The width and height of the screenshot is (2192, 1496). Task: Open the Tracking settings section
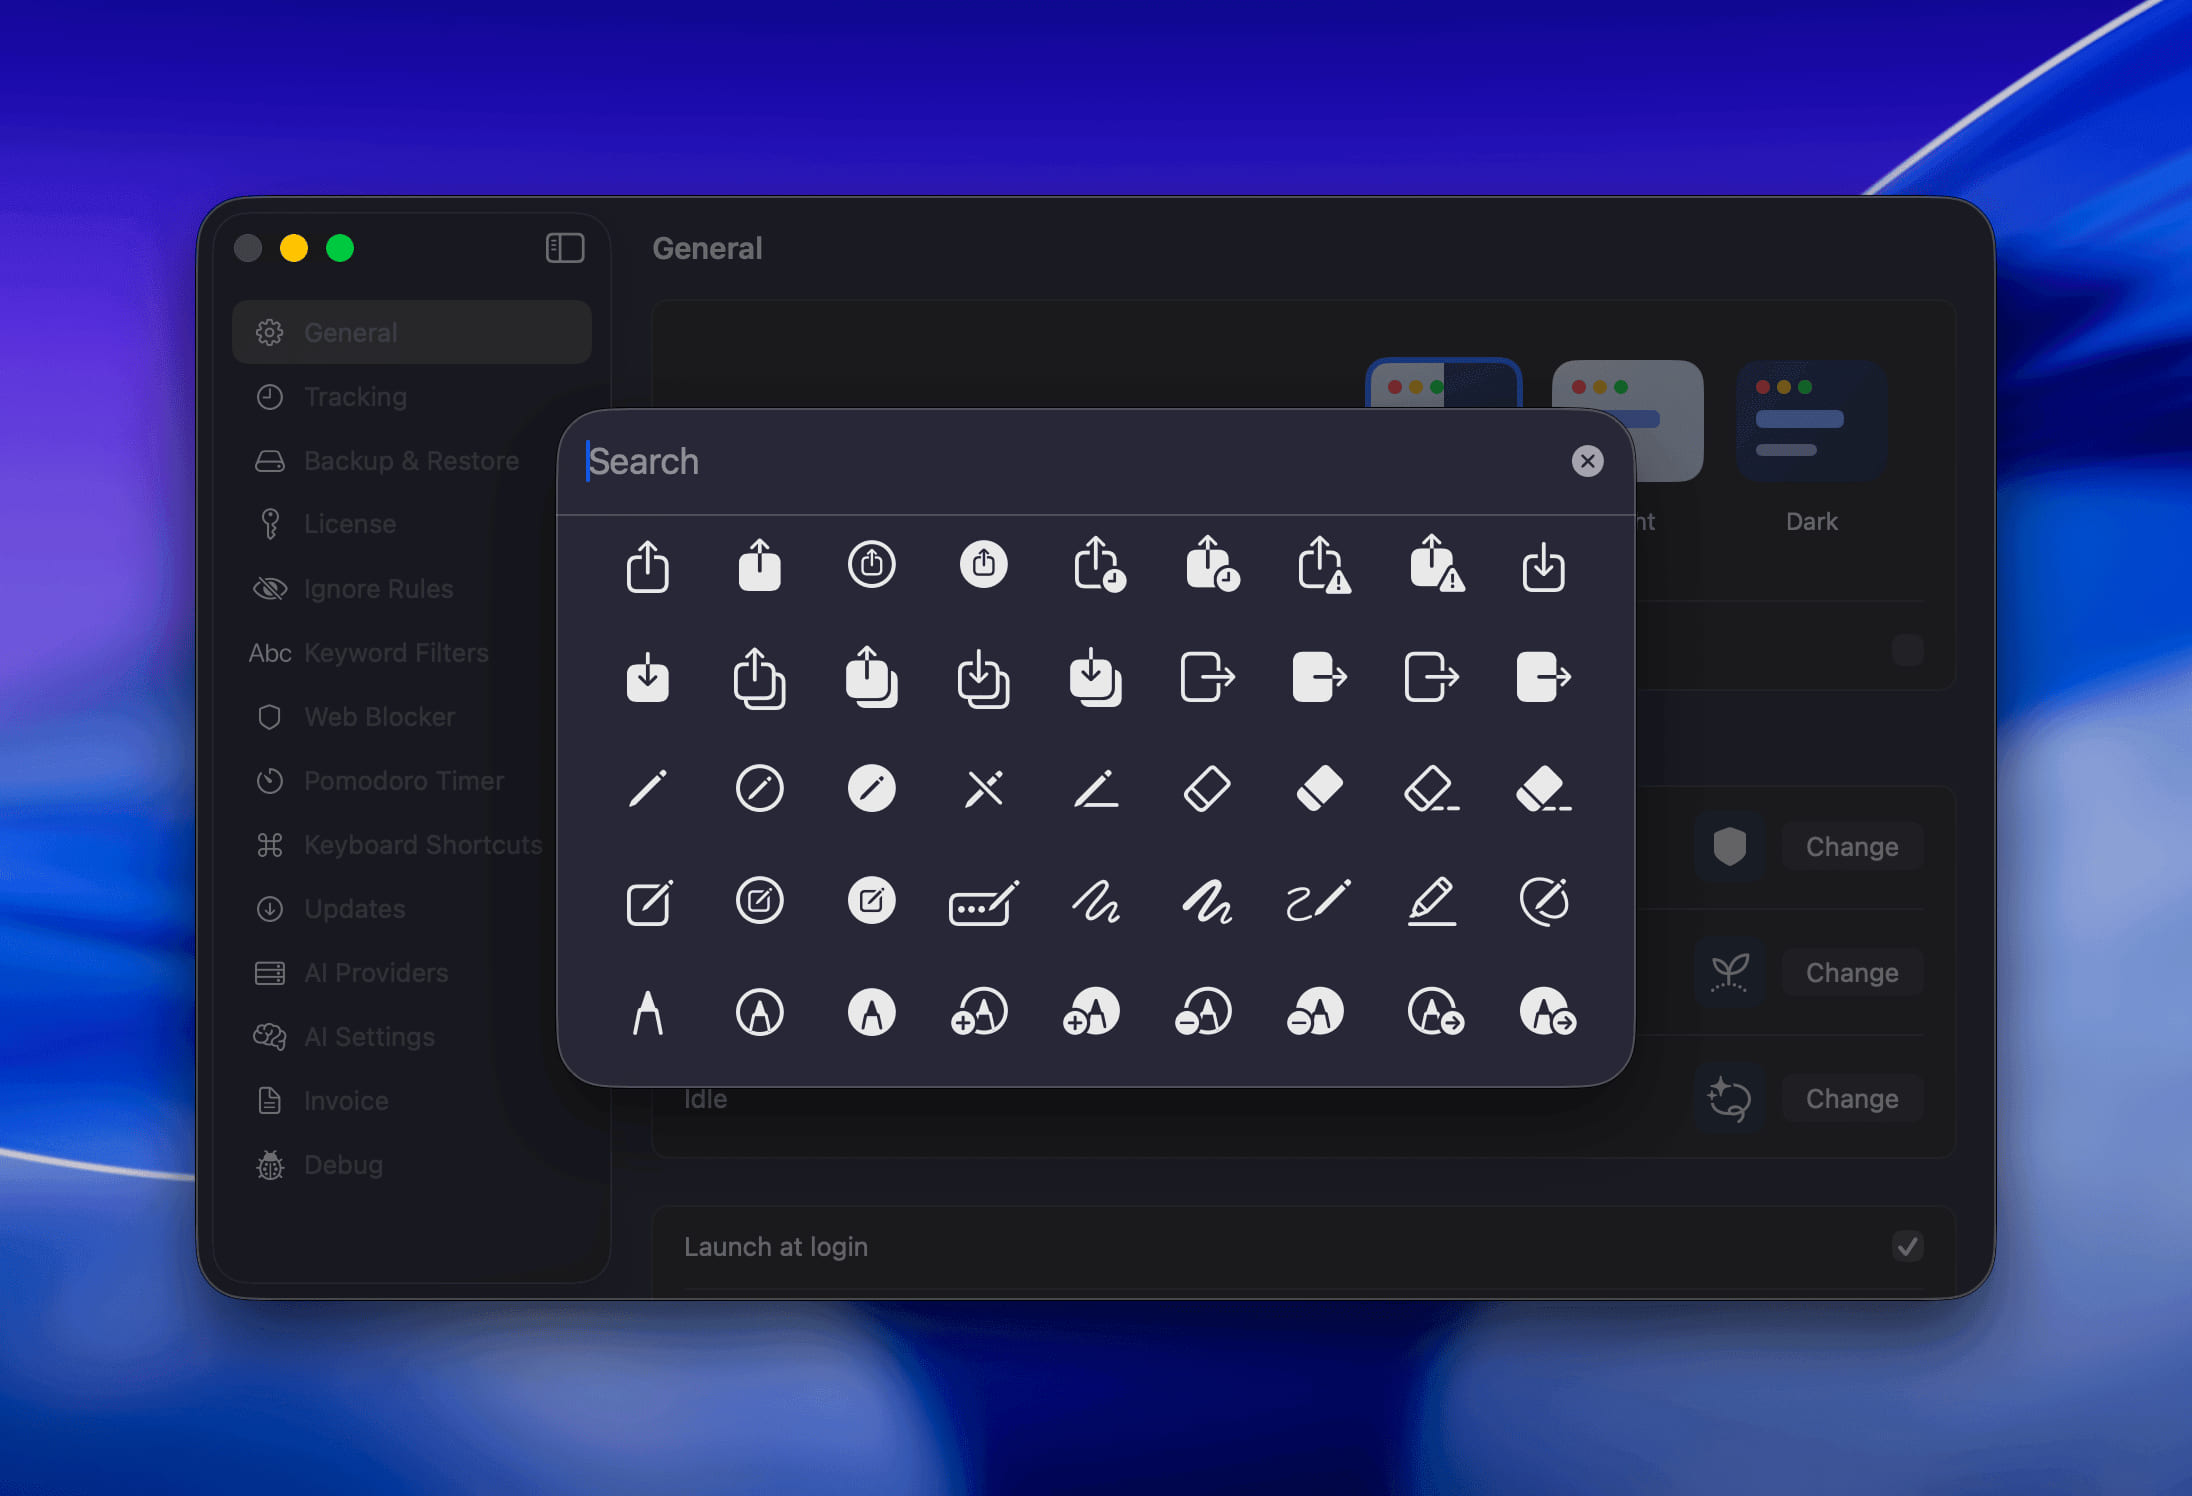355,397
